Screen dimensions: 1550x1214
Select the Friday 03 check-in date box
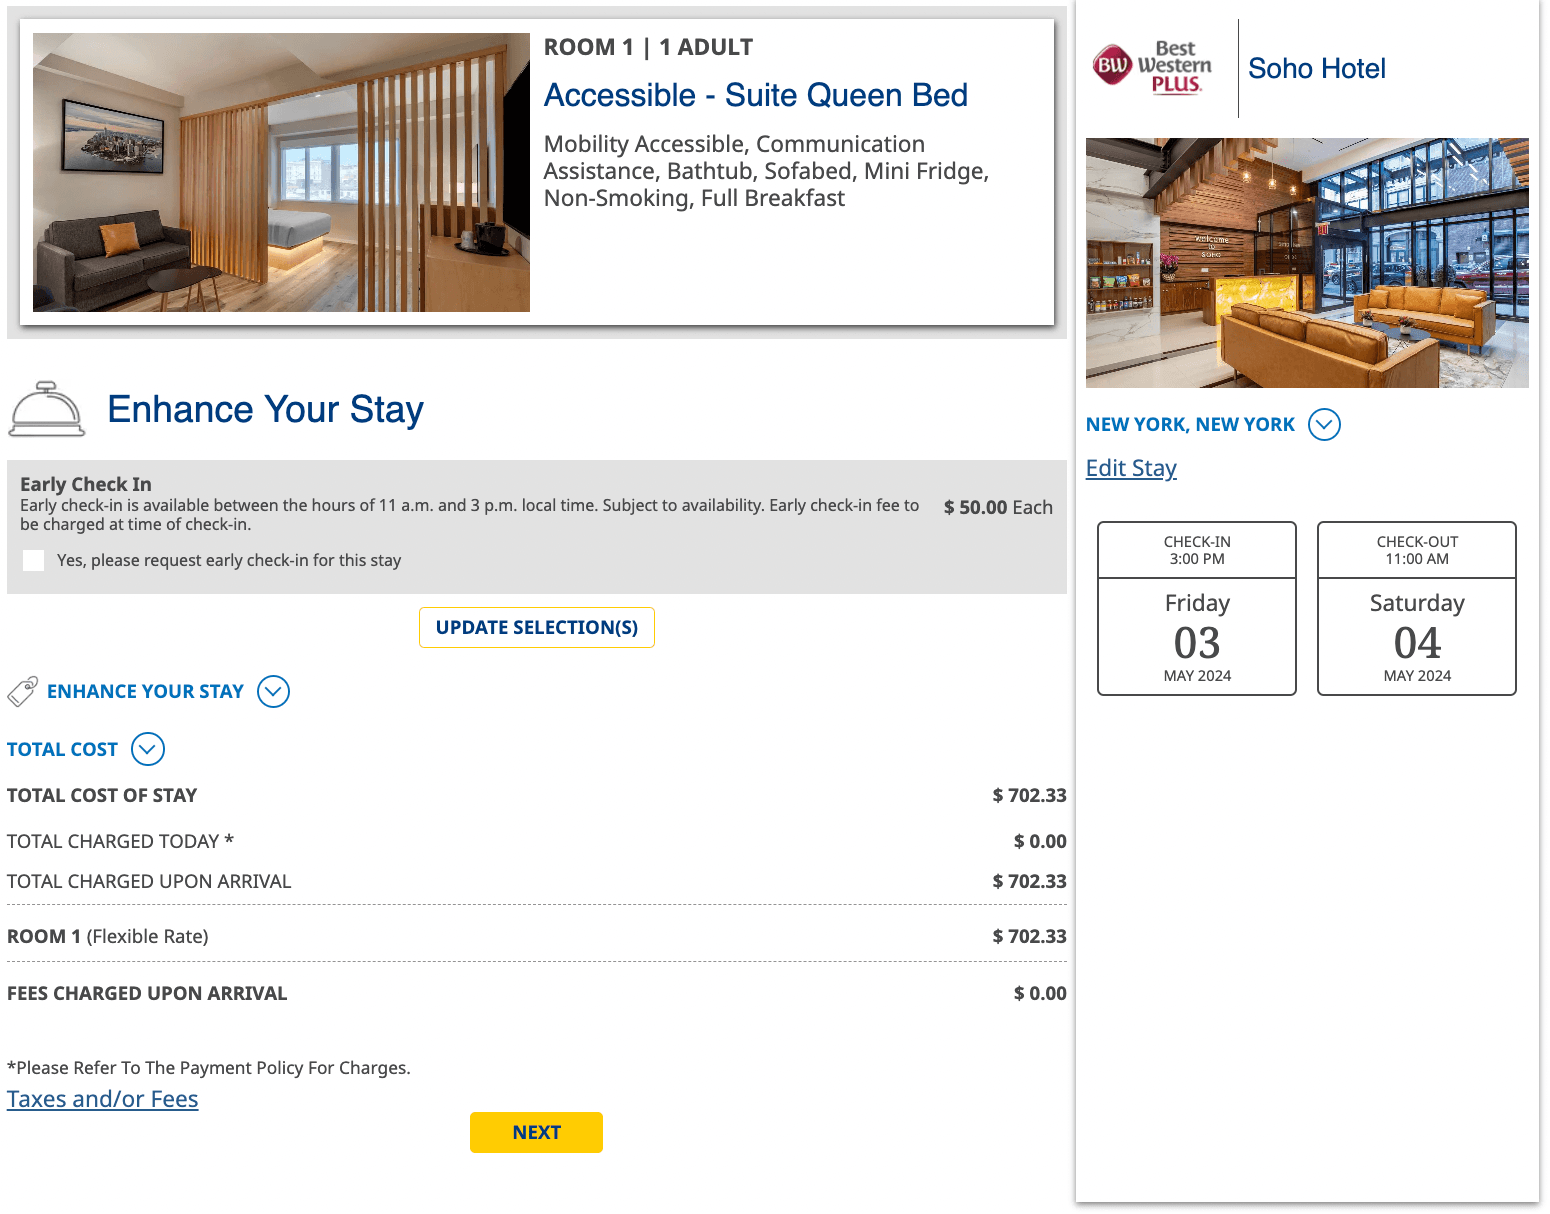pyautogui.click(x=1197, y=608)
